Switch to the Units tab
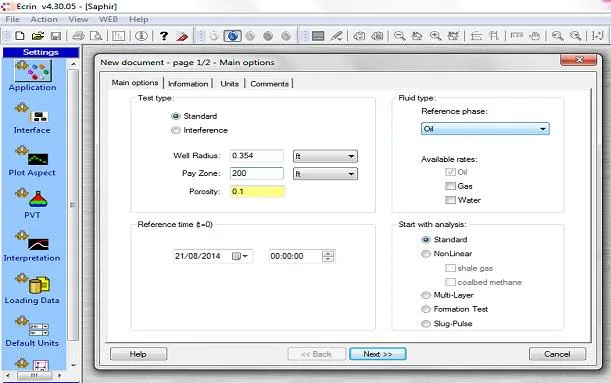 [x=230, y=84]
